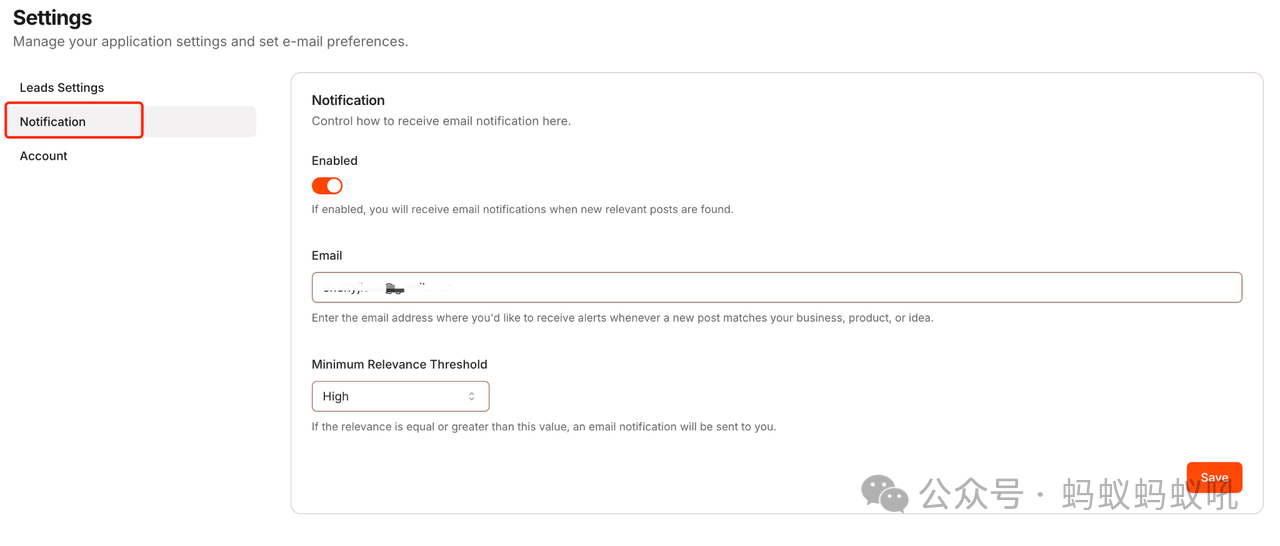The width and height of the screenshot is (1280, 546).
Task: Go to the Account settings section
Action: click(44, 156)
